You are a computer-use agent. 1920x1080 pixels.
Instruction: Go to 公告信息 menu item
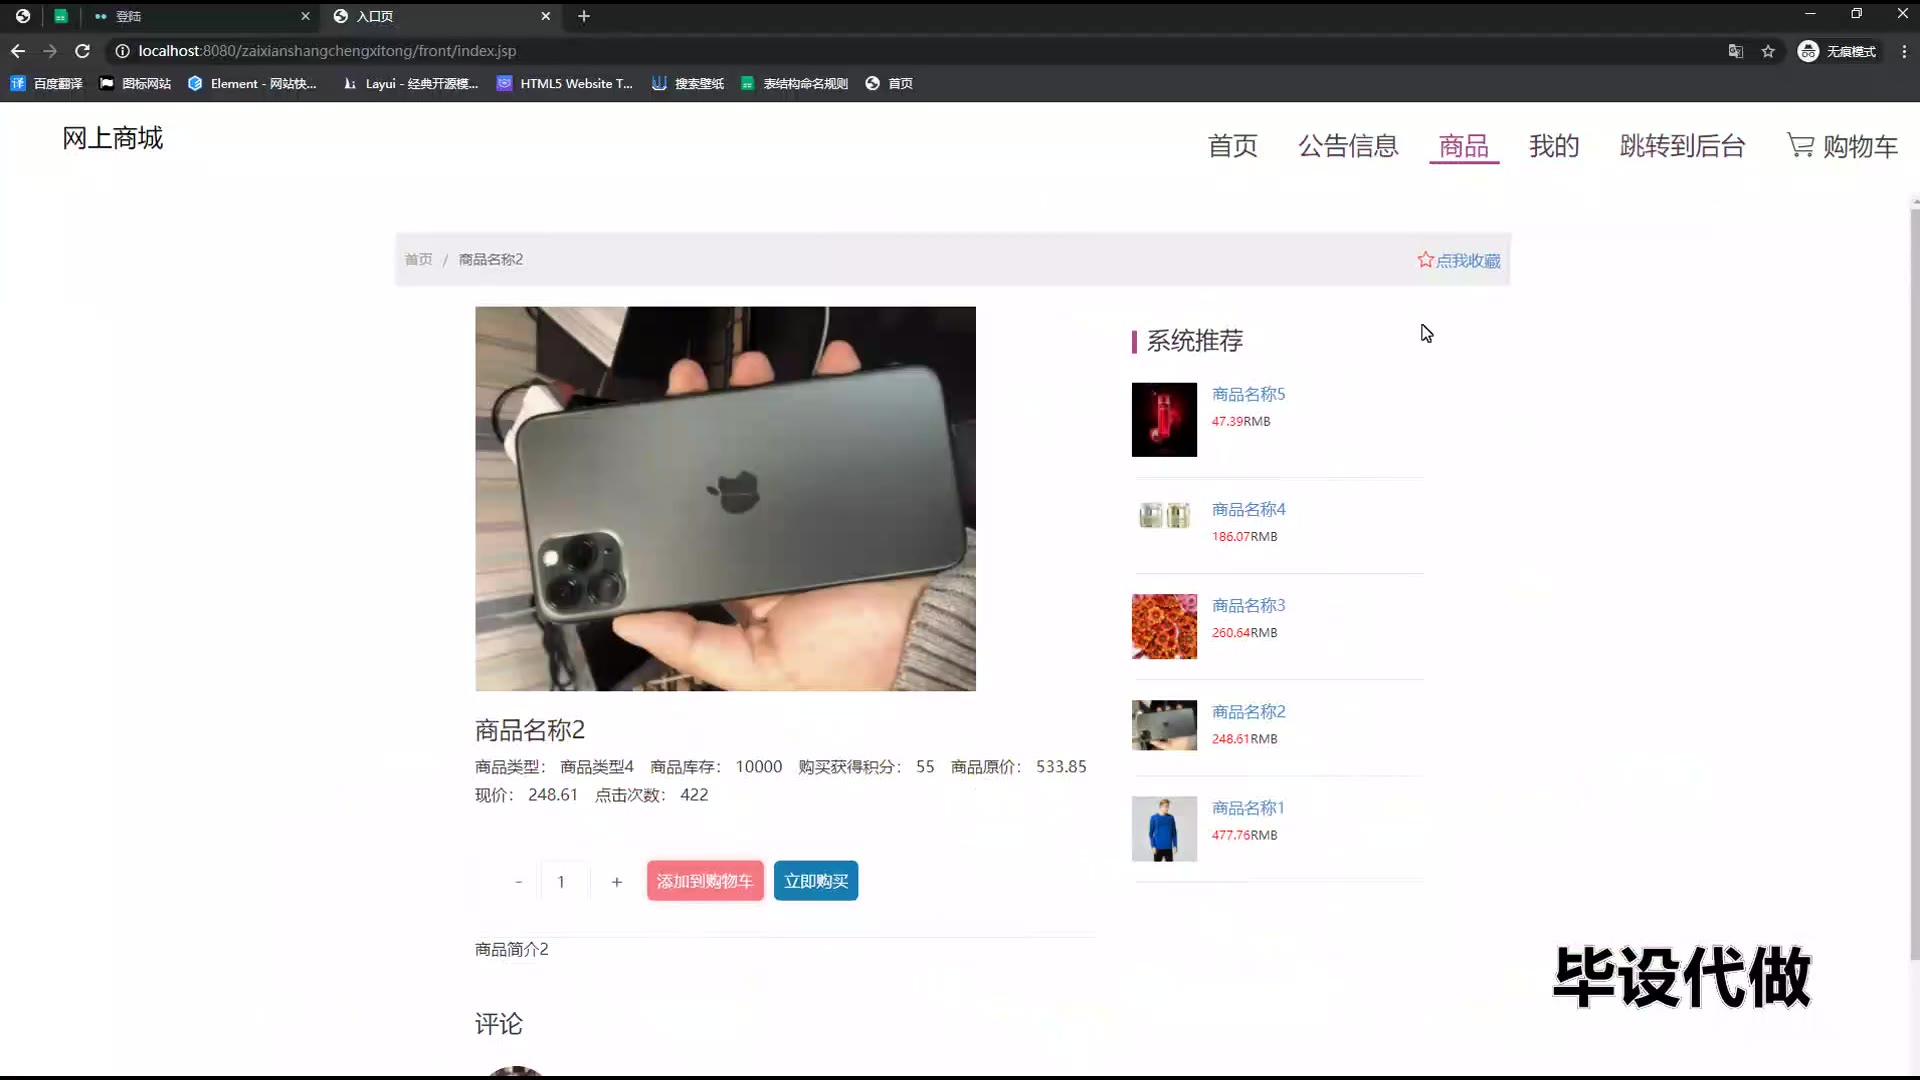pyautogui.click(x=1348, y=146)
